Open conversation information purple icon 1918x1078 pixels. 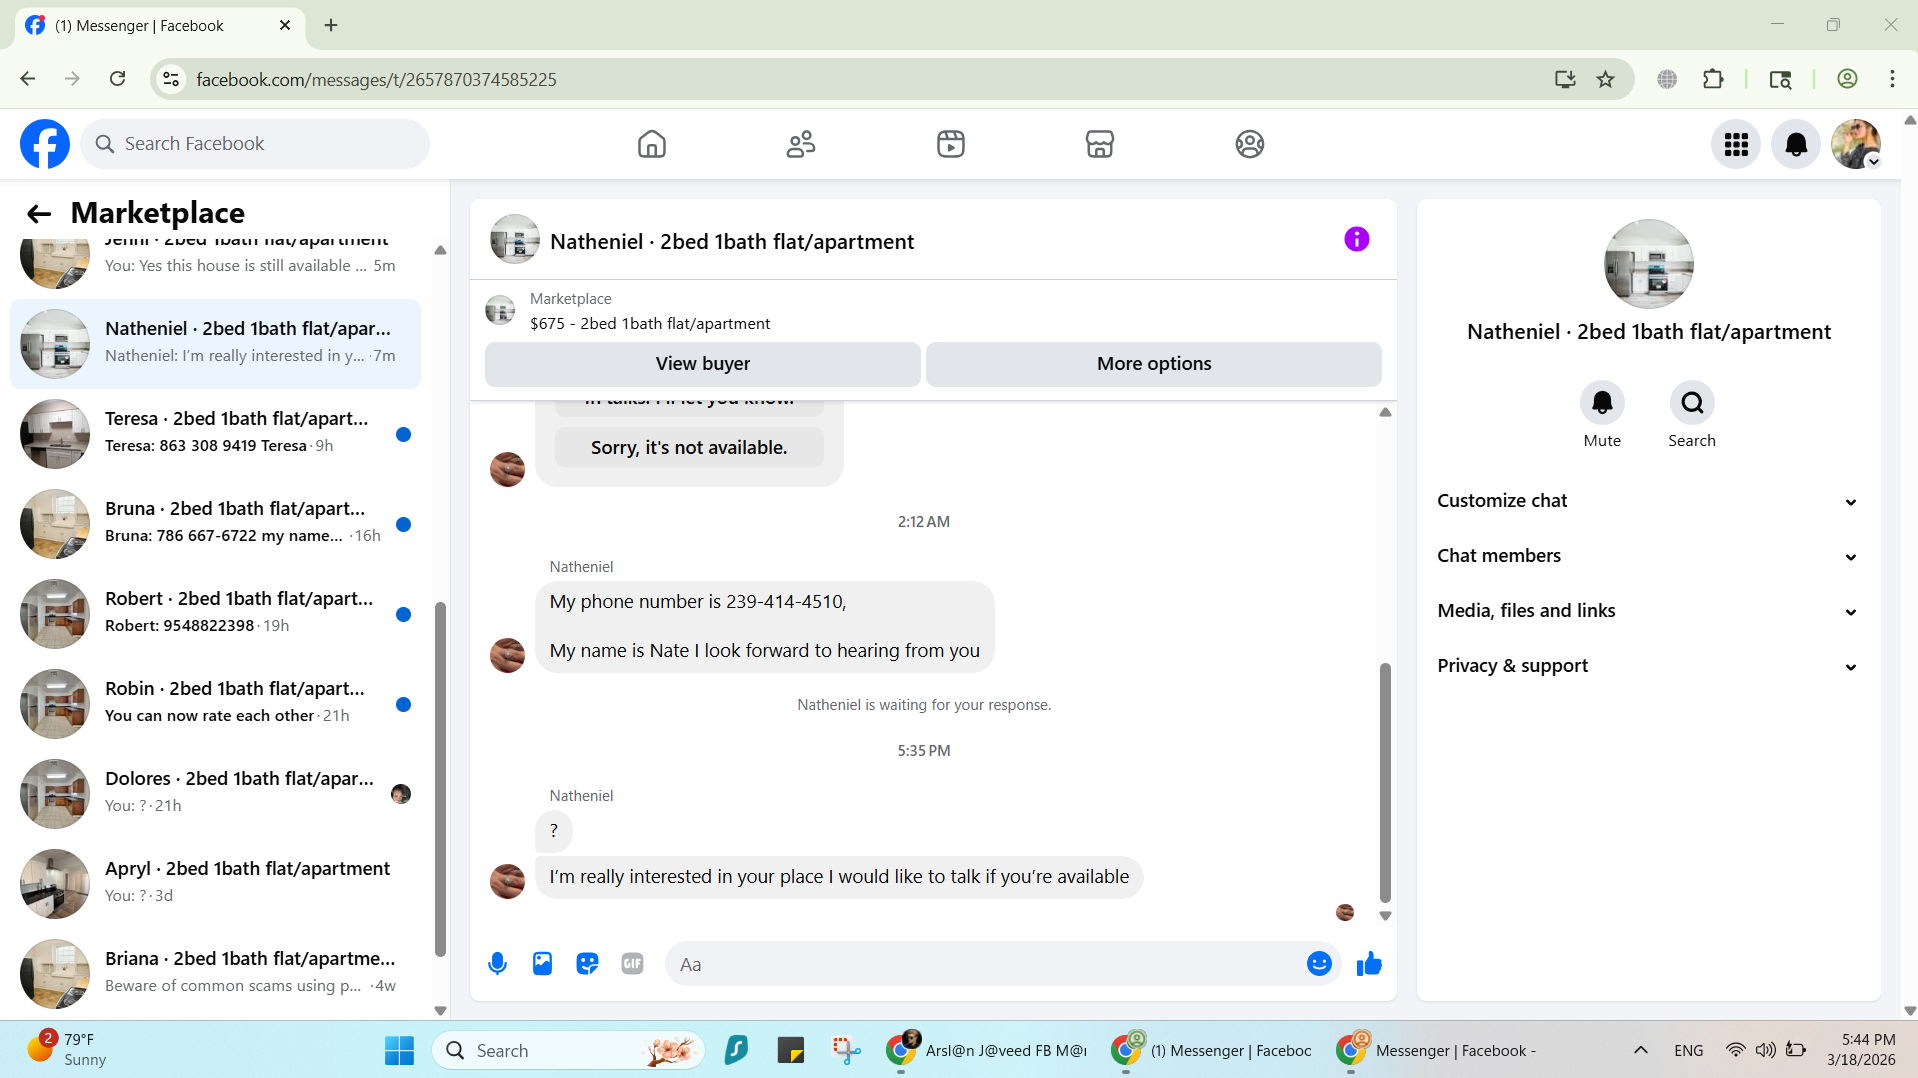pos(1356,239)
